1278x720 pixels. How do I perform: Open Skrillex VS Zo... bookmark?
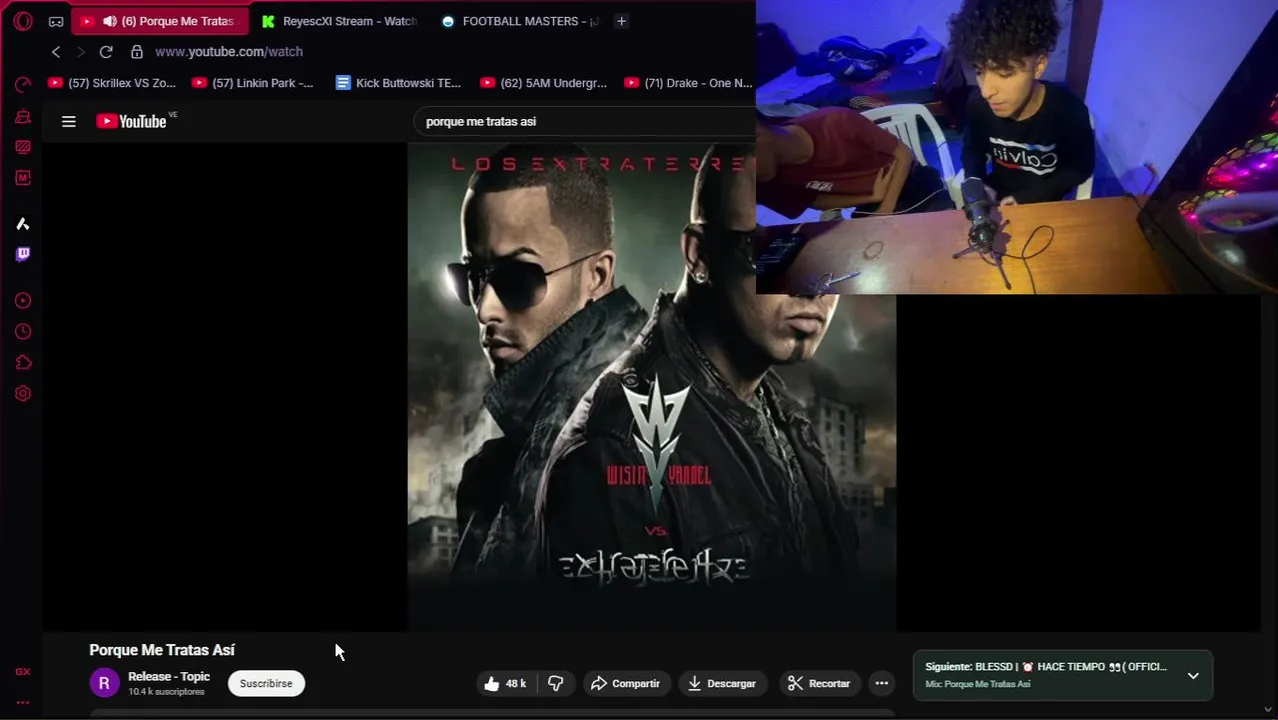tap(112, 83)
